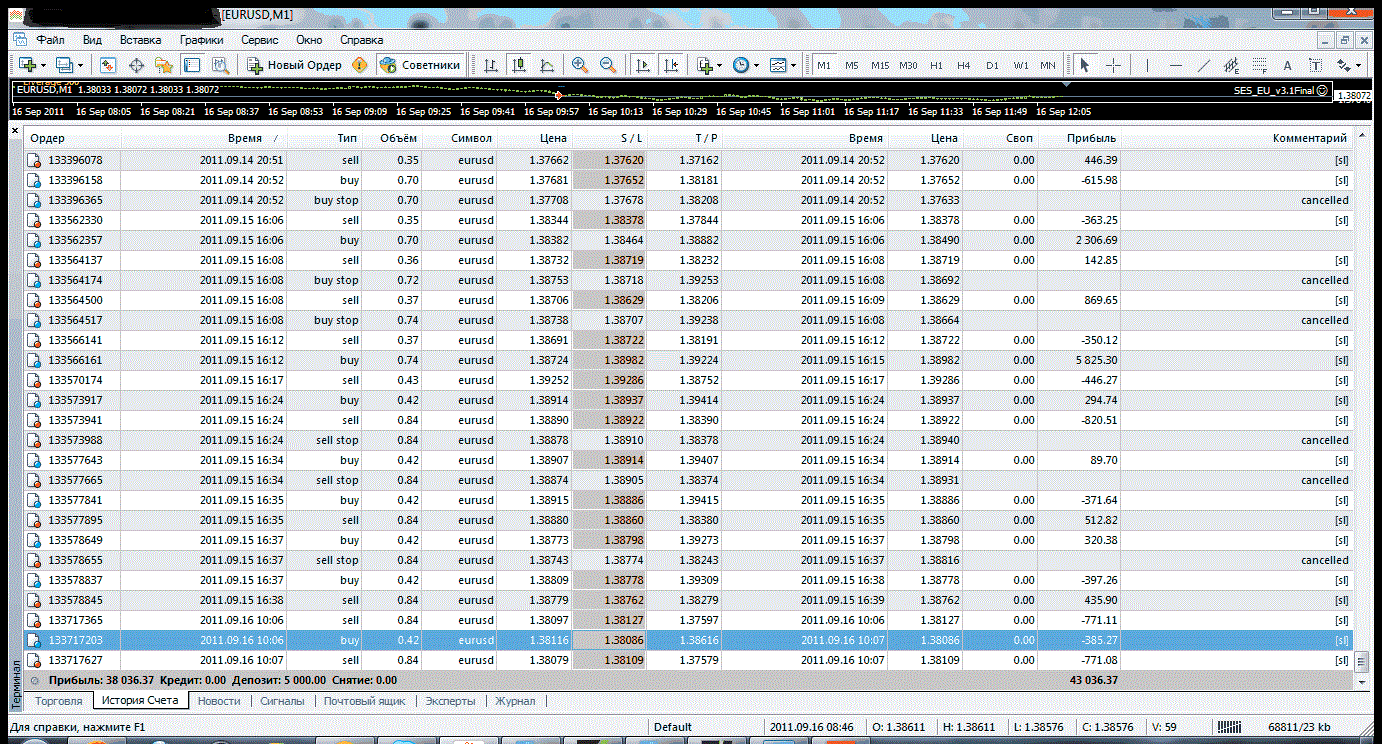Set the H4 timeframe
The width and height of the screenshot is (1382, 744).
point(963,65)
